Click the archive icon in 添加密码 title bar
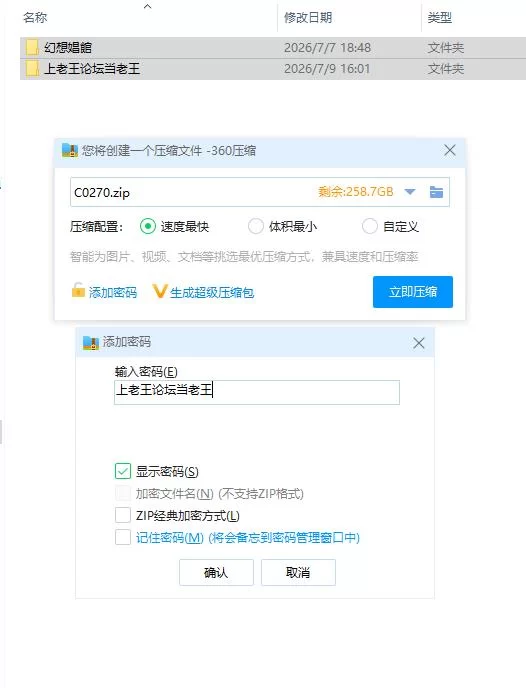Image resolution: width=526 pixels, height=688 pixels. point(91,342)
